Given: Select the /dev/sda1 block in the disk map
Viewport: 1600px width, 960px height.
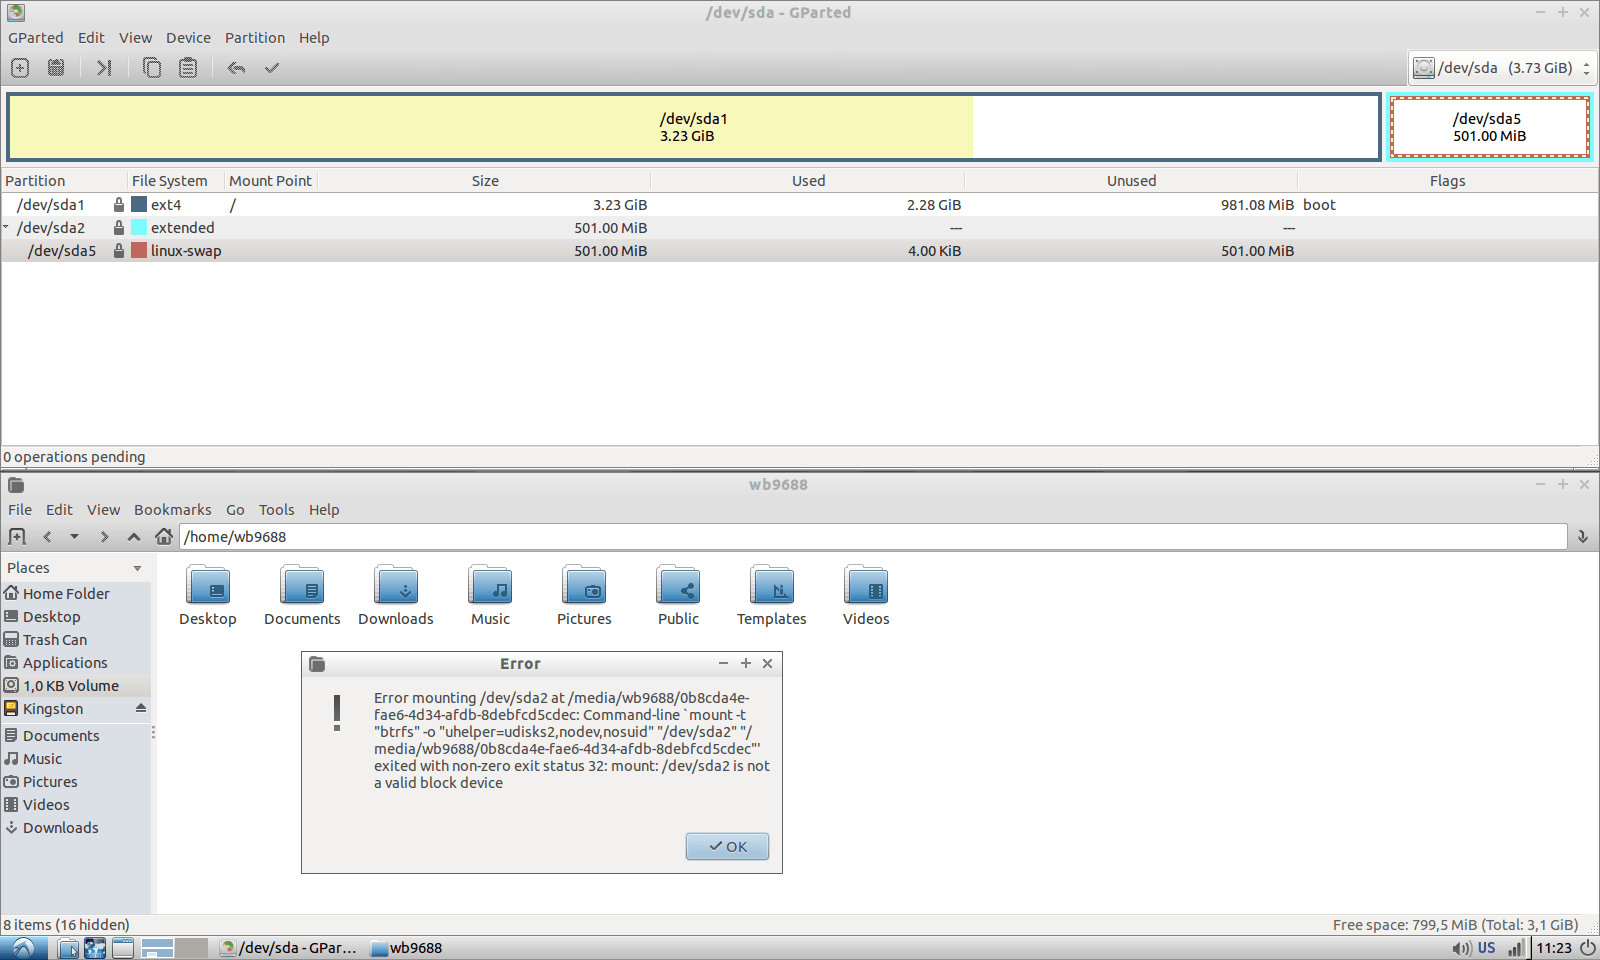Looking at the screenshot, I should pos(694,127).
